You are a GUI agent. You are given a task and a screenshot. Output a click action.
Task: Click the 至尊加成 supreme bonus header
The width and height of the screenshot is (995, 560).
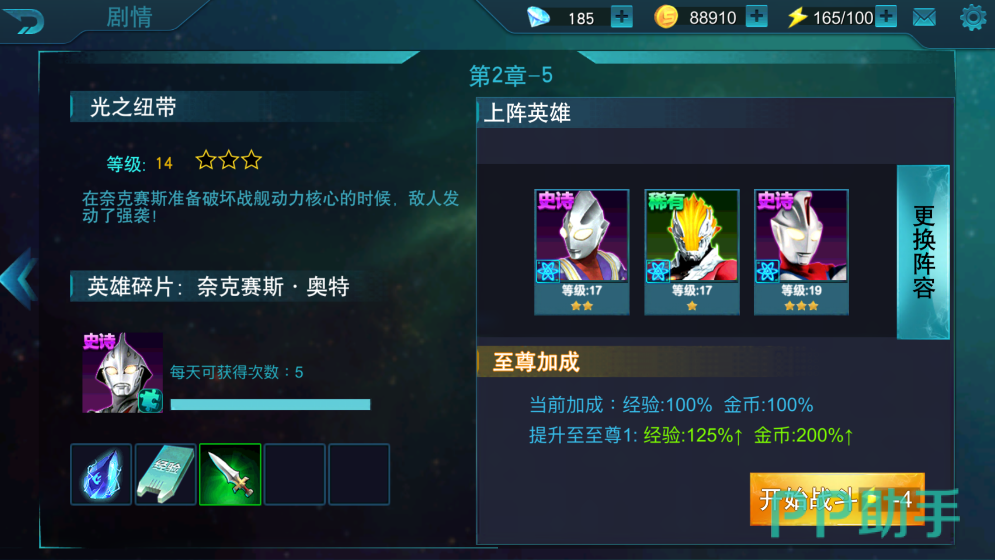536,362
